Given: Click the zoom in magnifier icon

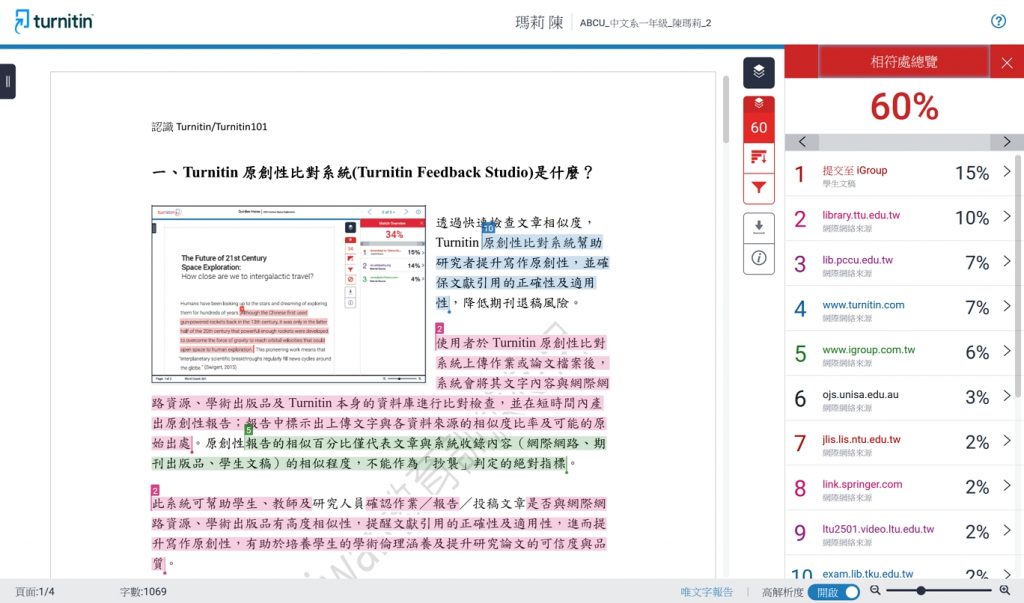Looking at the screenshot, I should (x=1004, y=591).
